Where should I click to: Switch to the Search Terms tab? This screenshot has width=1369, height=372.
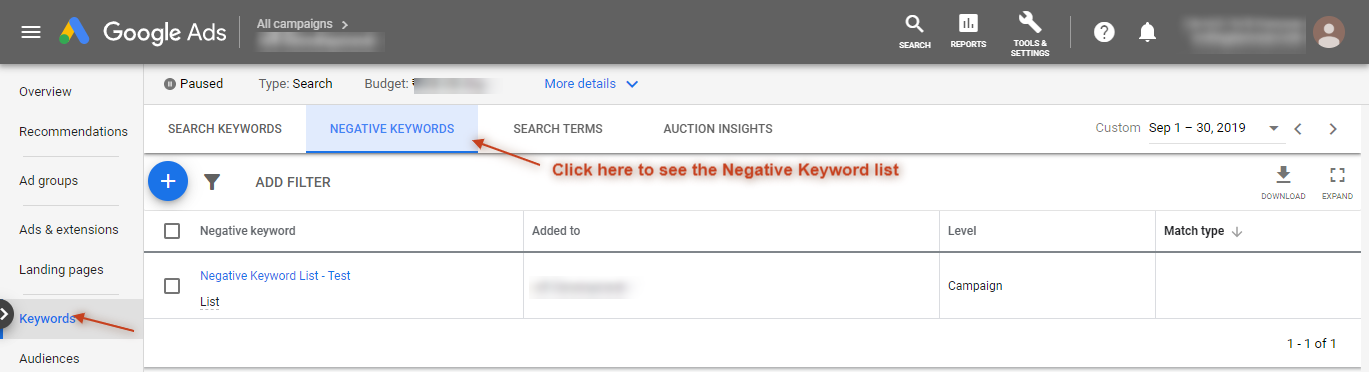pyautogui.click(x=558, y=129)
